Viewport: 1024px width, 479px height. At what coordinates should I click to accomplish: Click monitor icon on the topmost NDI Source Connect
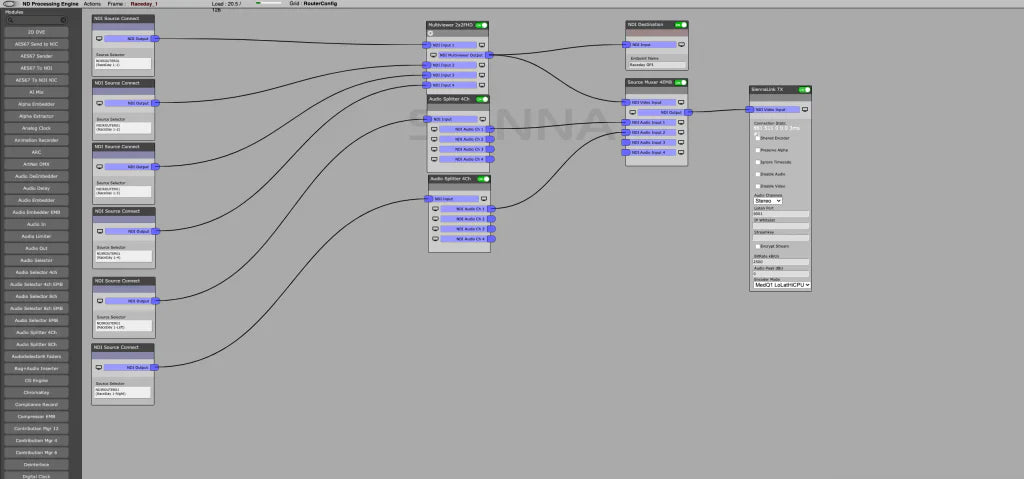pyautogui.click(x=99, y=39)
